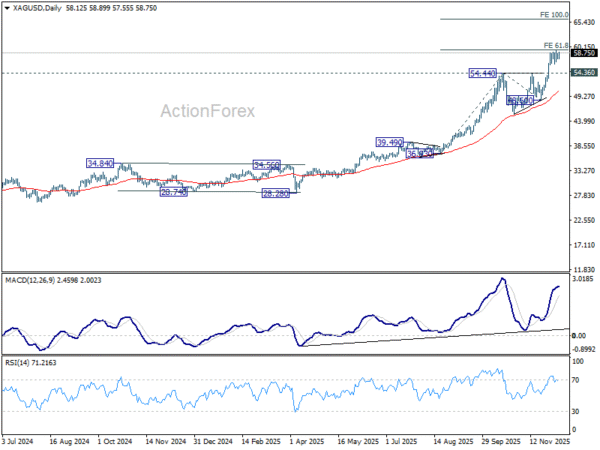Click the 11.830 price axis value
600x450 pixels.
584,269
